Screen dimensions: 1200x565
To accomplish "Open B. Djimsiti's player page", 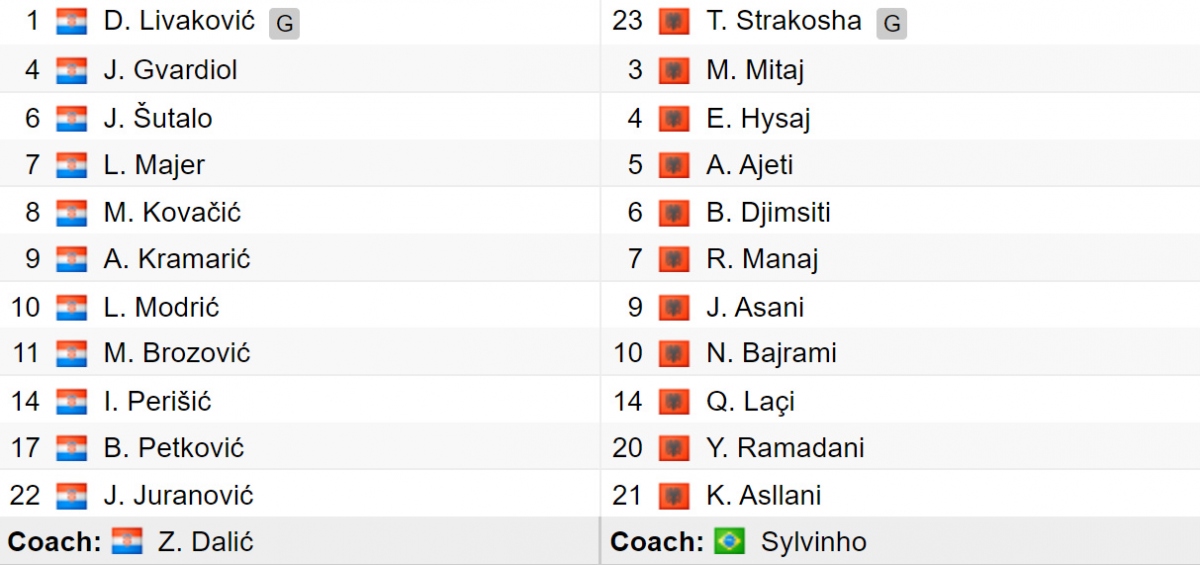I will coord(768,213).
